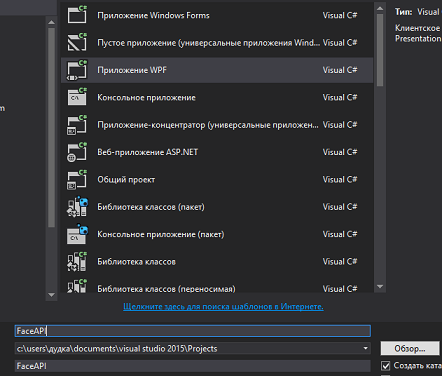Image resolution: width=442 pixels, height=376 pixels.
Task: Open the project location dropdown arrow
Action: (x=365, y=348)
